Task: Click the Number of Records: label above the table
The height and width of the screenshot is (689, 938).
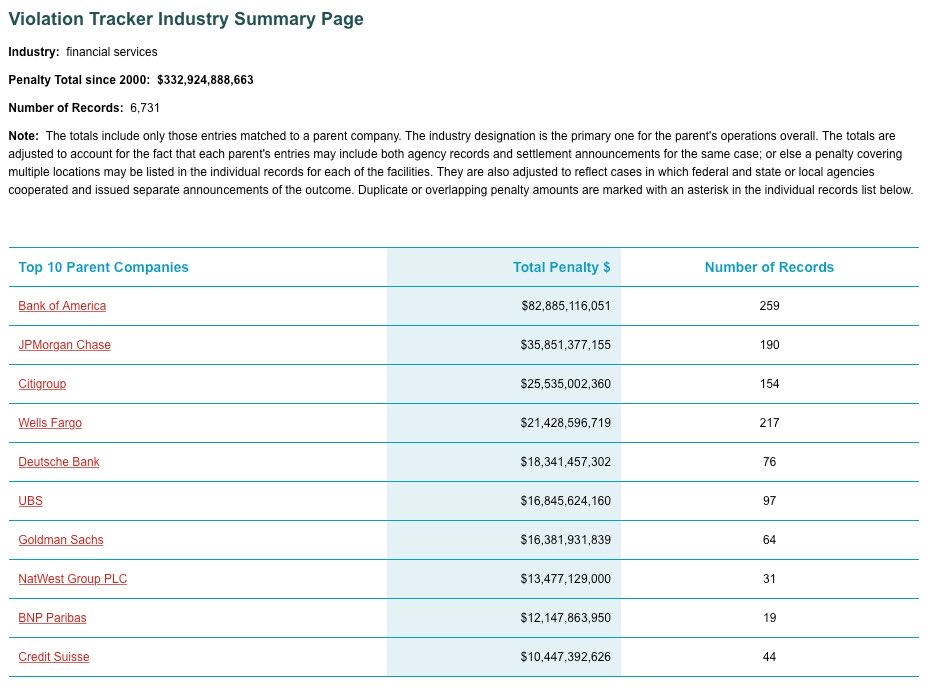Action: tap(66, 108)
